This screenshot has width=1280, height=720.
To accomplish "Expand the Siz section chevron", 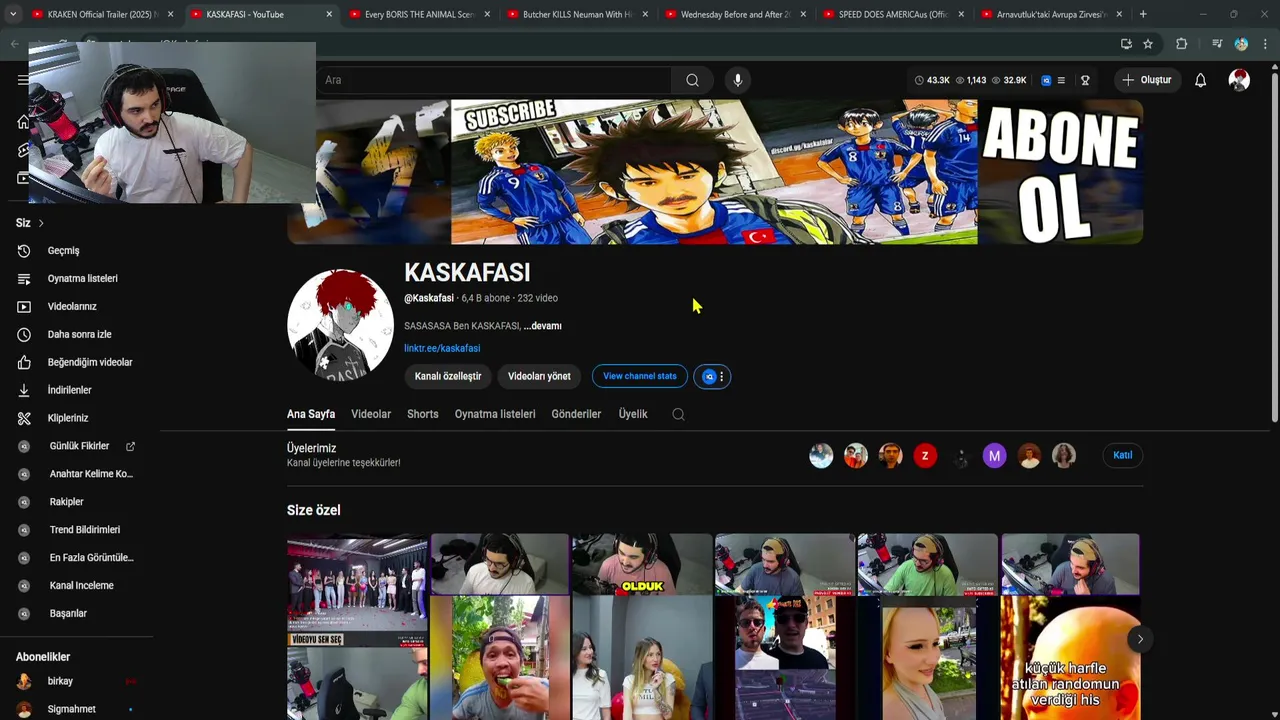I will tap(41, 223).
